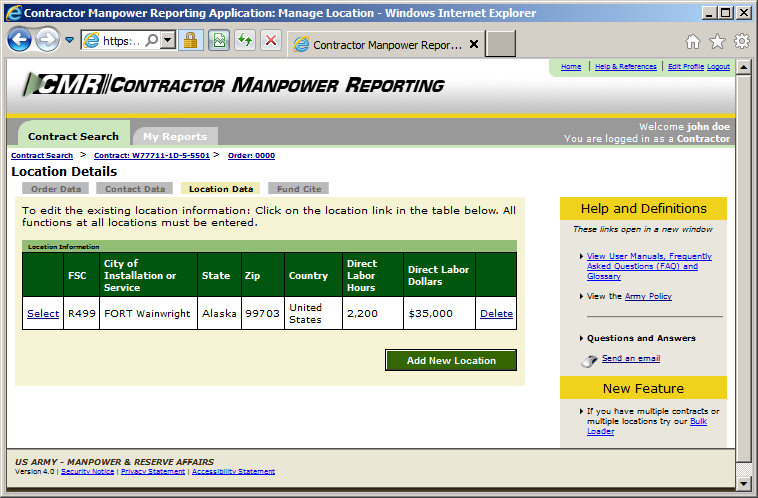Image resolution: width=758 pixels, height=498 pixels.
Task: Select the FORT Wainwright location row
Action: 43,313
